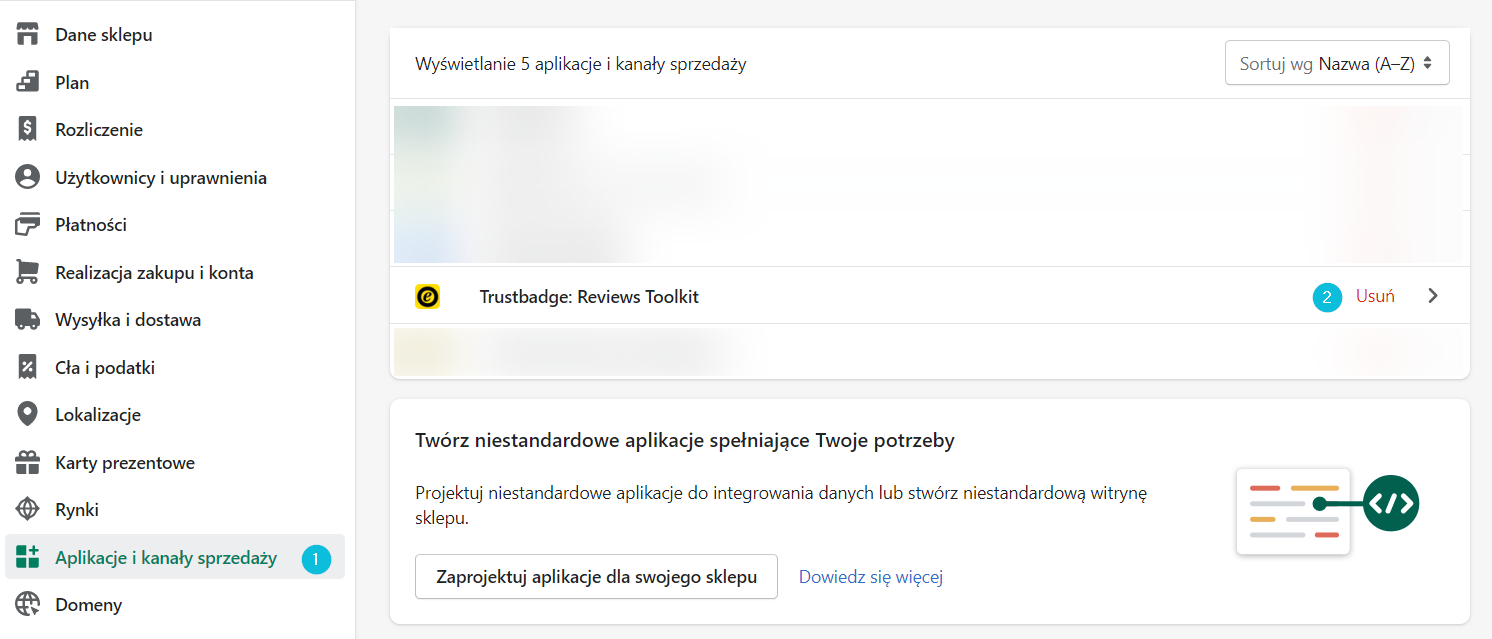
Task: Click the shopping cart icon for Realizacja zakupu
Action: pyautogui.click(x=27, y=273)
